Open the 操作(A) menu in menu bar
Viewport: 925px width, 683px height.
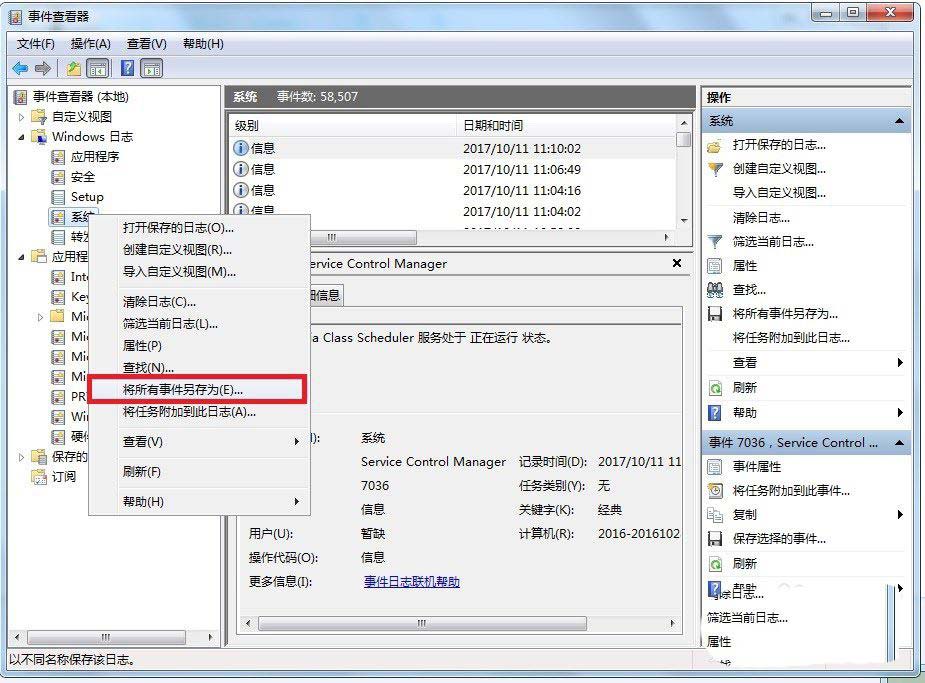coord(90,44)
